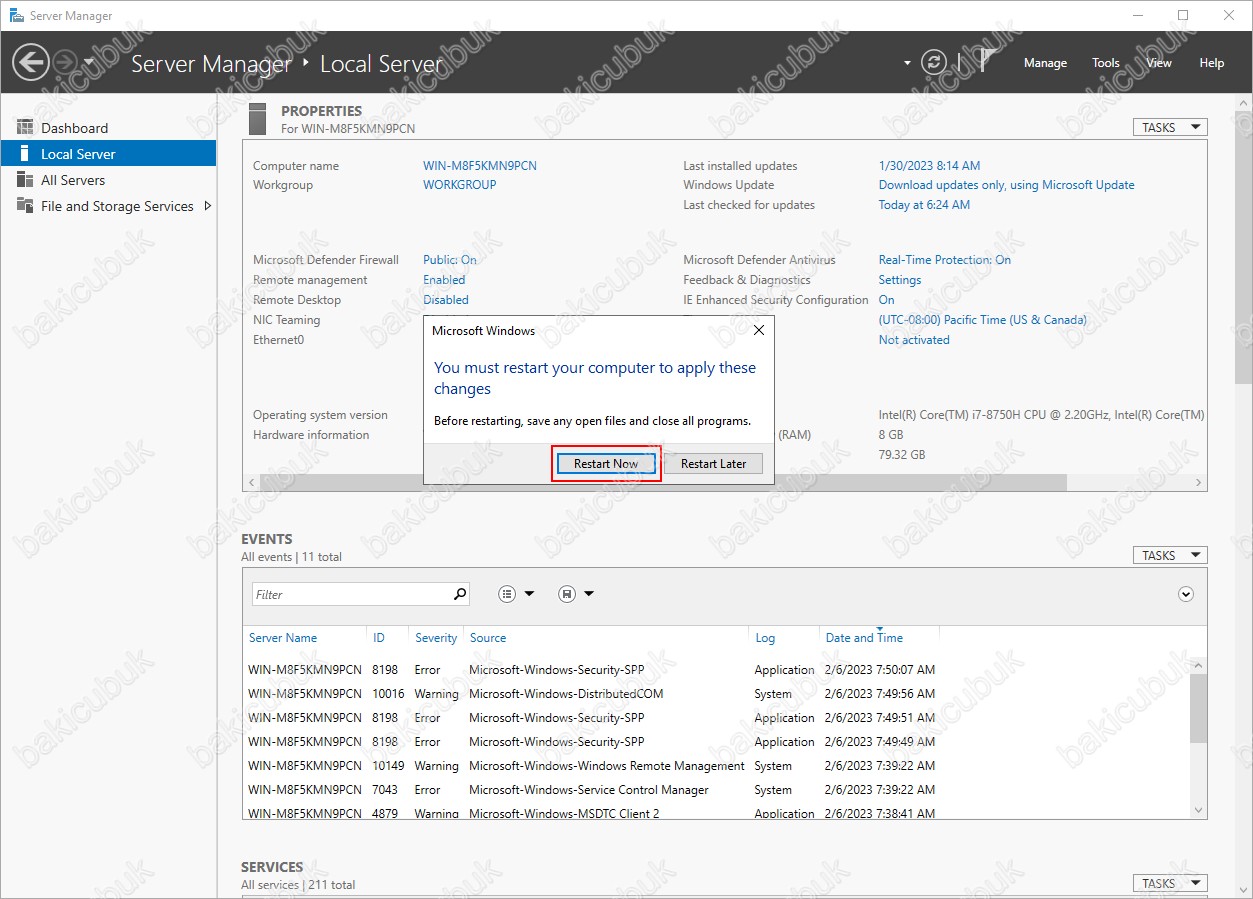This screenshot has width=1253, height=899.
Task: Open the Tools menu
Action: (x=1105, y=63)
